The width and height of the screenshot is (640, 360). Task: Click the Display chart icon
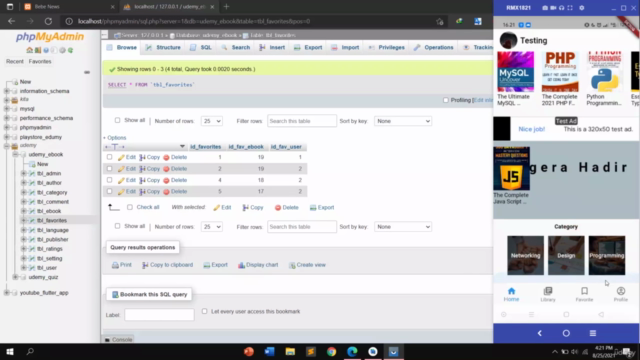pos(242,265)
